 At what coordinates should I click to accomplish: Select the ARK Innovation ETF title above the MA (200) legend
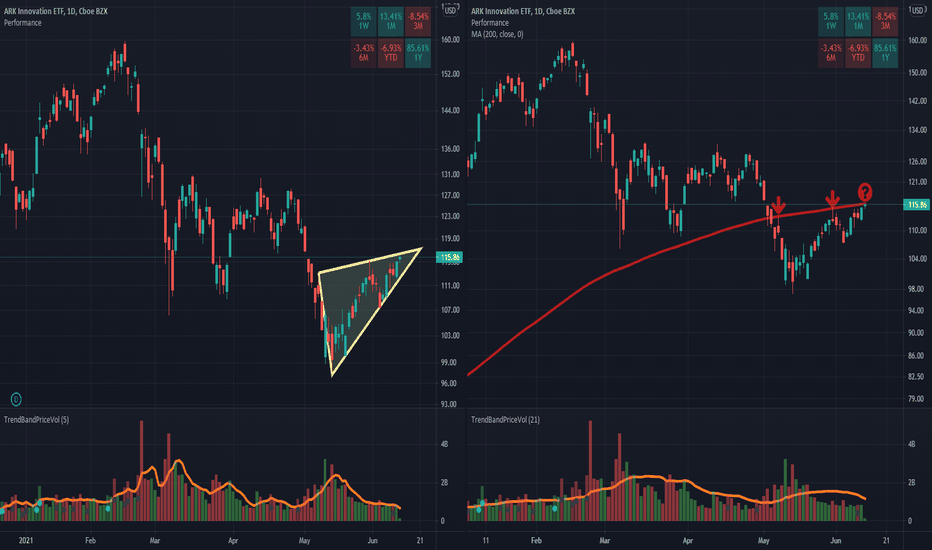tap(523, 11)
